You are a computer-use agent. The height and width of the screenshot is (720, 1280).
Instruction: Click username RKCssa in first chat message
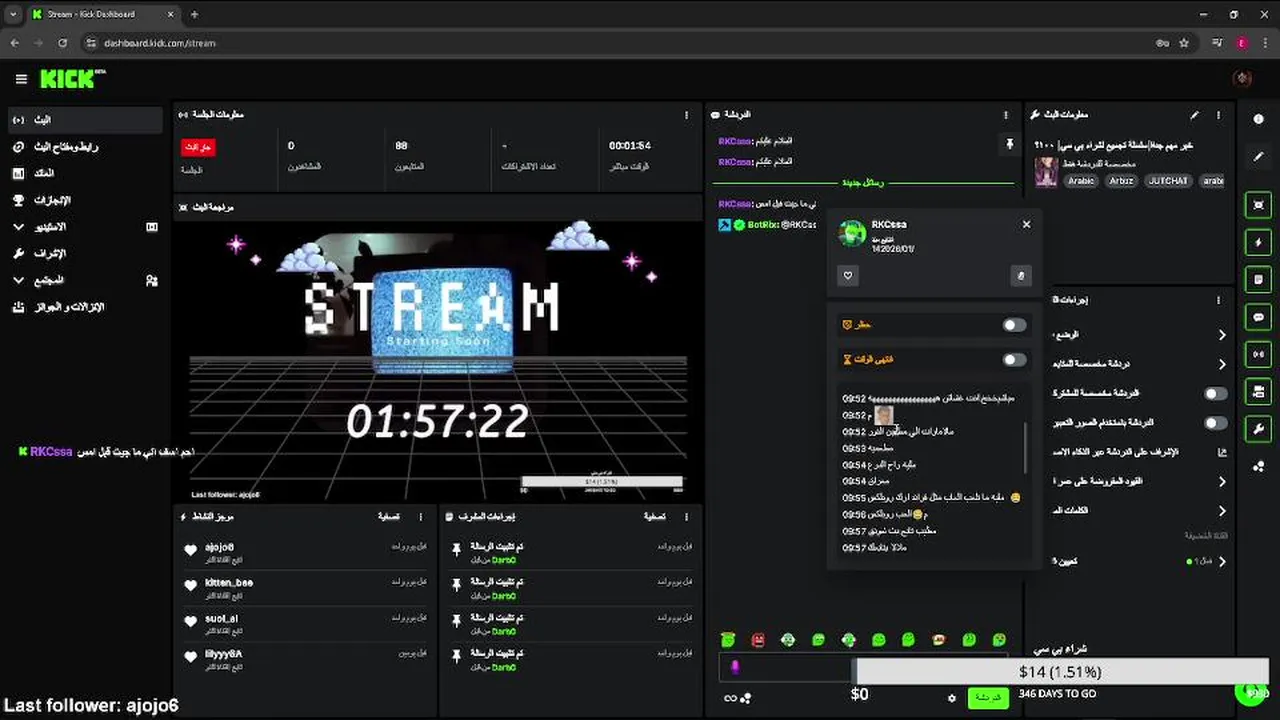735,142
